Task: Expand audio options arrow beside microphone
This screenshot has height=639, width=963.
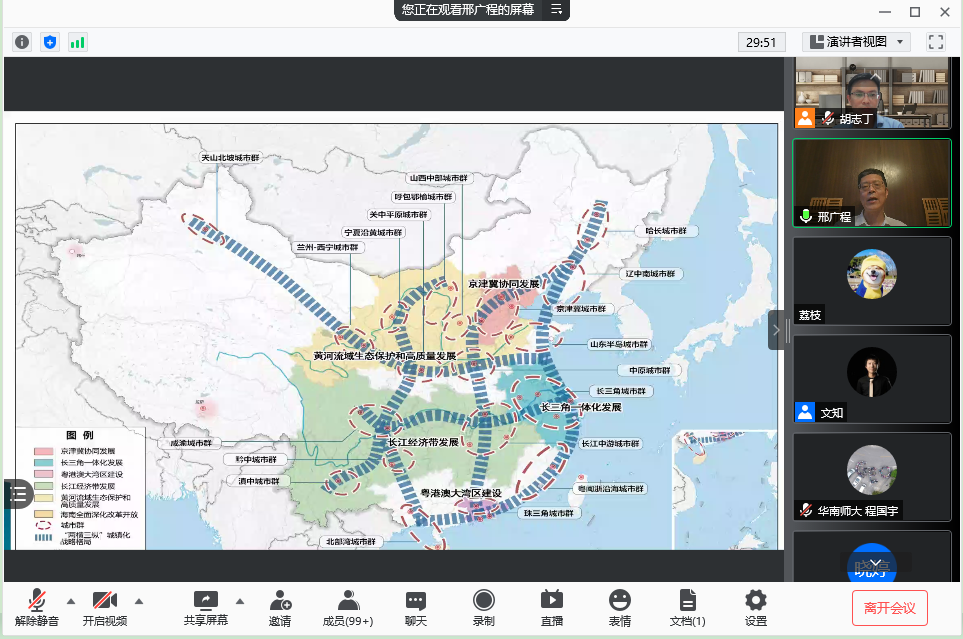Action: point(70,601)
